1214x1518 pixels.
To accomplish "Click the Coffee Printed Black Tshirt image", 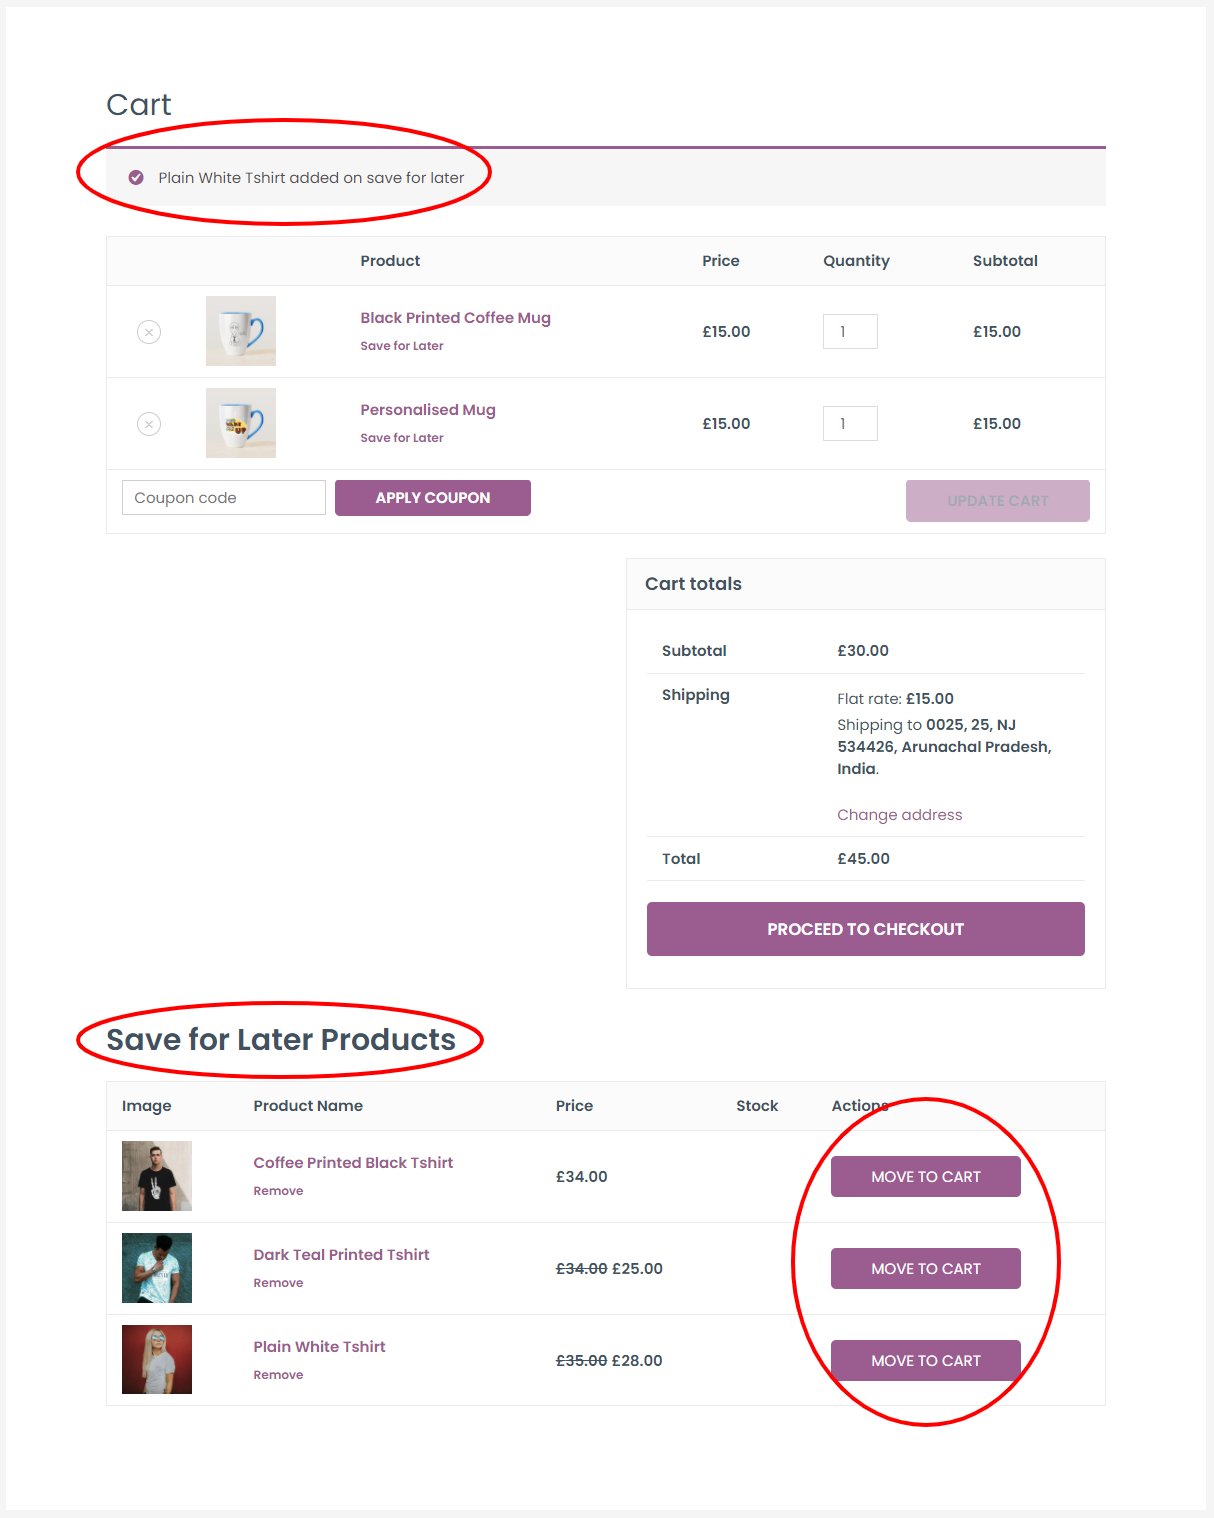I will point(157,1176).
